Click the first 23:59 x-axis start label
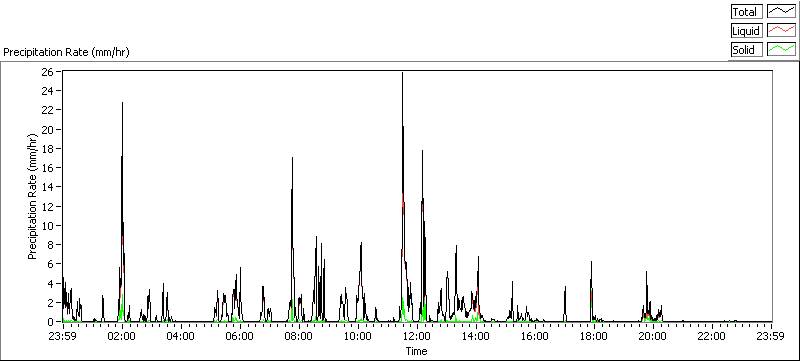The width and height of the screenshot is (800, 361). pos(62,336)
